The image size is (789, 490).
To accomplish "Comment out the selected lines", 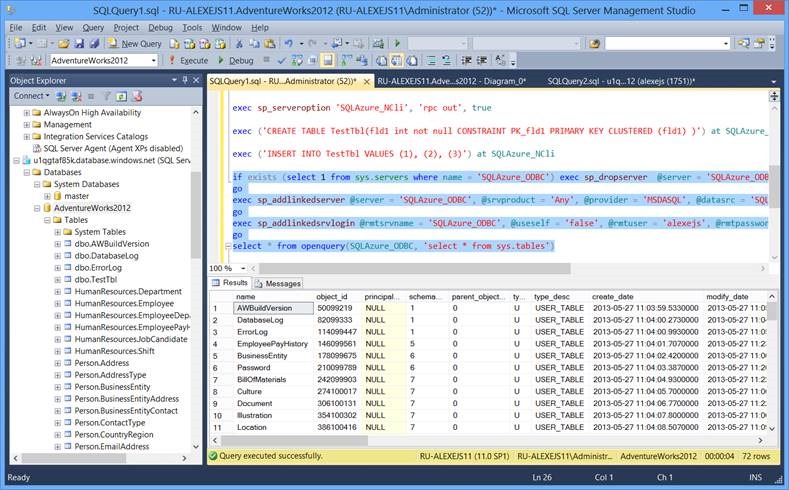I will tap(431, 60).
